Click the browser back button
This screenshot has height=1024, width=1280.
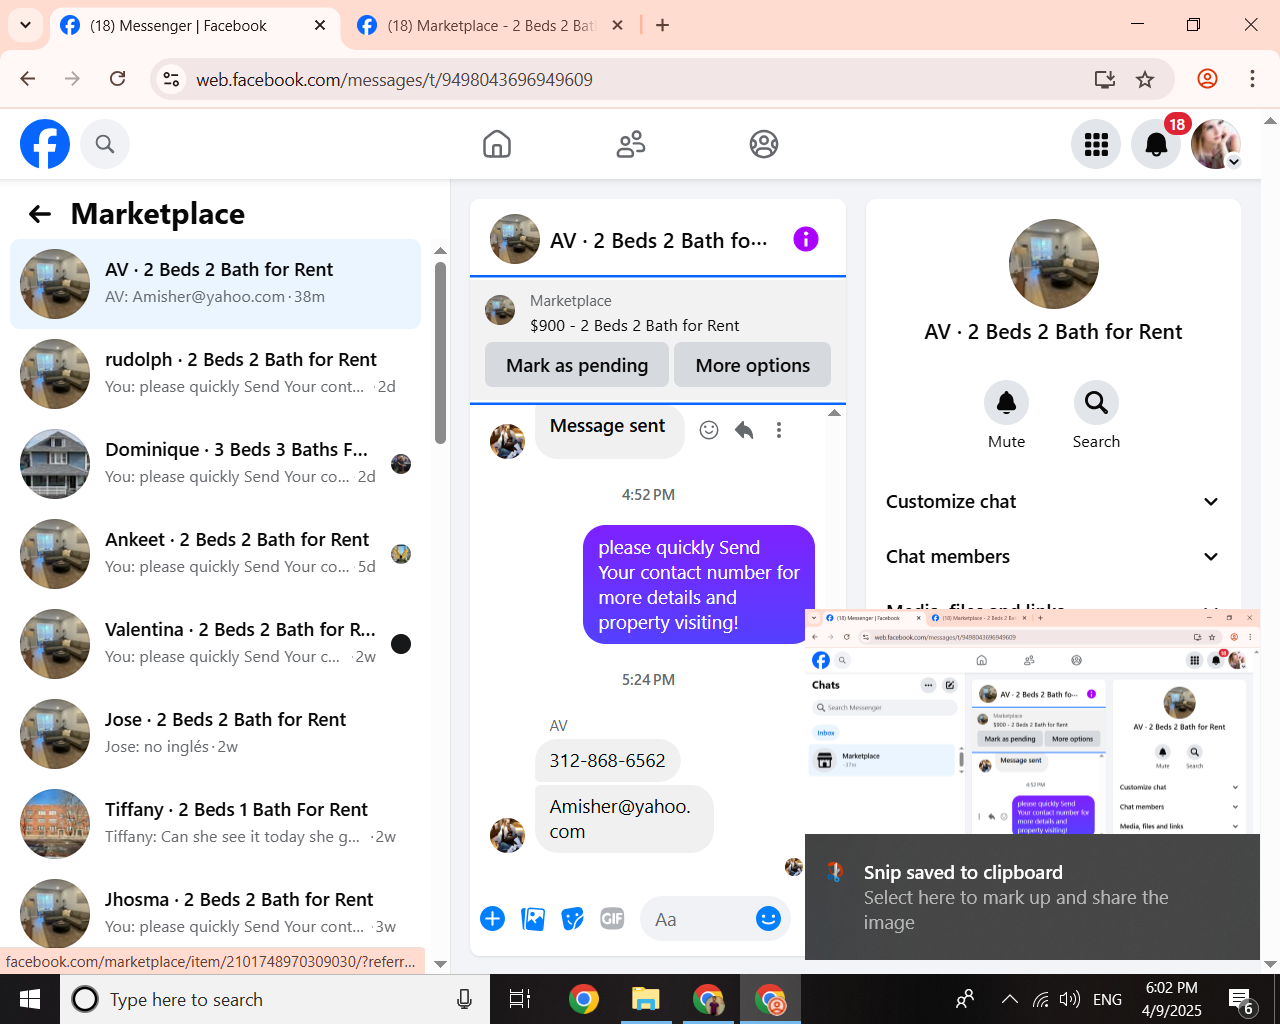(28, 79)
